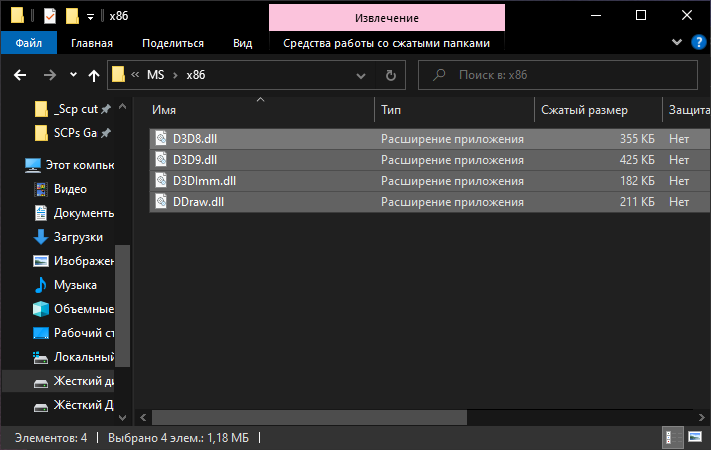Click the D3D8.dll file icon
Viewport: 711px width, 450px height.
pos(162,139)
